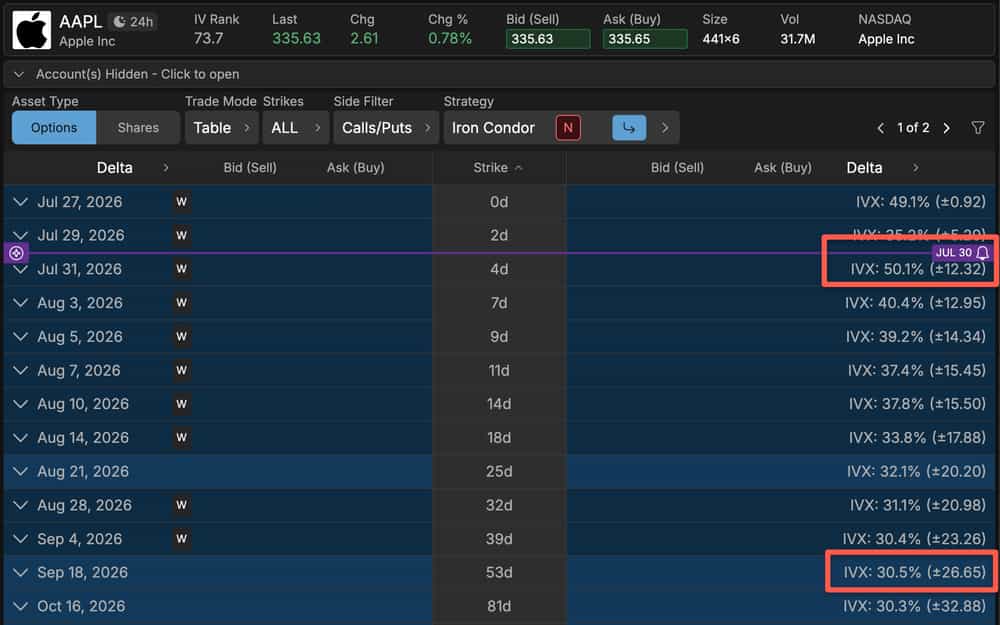Expand the Jul 27, 2026 expiration
The image size is (1000, 625).
20,202
